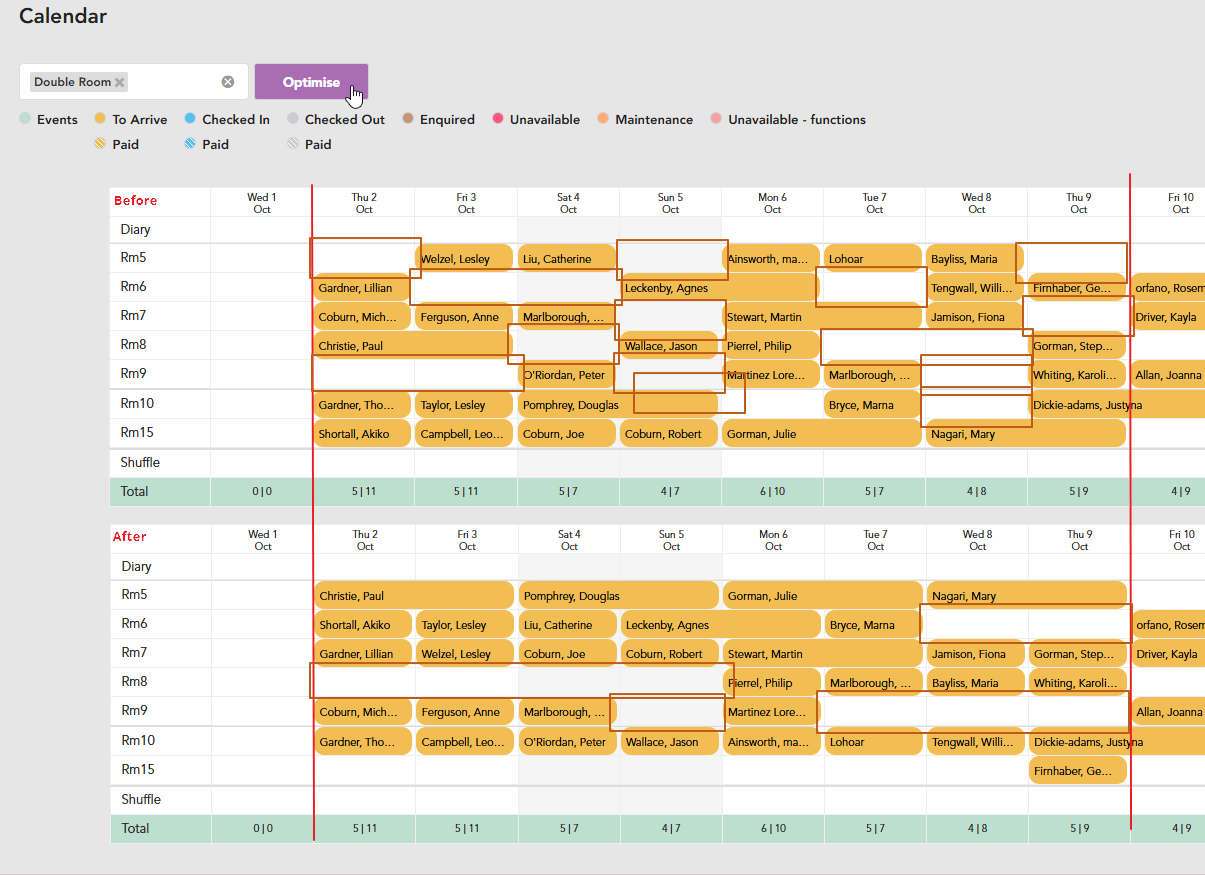Click the To Arrive legend dot
This screenshot has width=1205, height=875.
tap(100, 119)
